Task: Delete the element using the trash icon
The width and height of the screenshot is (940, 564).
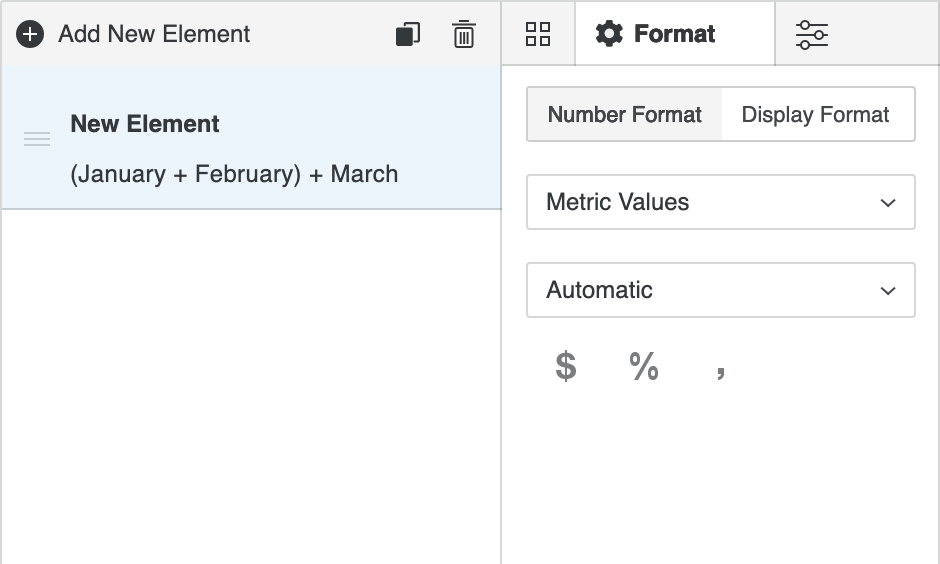Action: click(464, 34)
